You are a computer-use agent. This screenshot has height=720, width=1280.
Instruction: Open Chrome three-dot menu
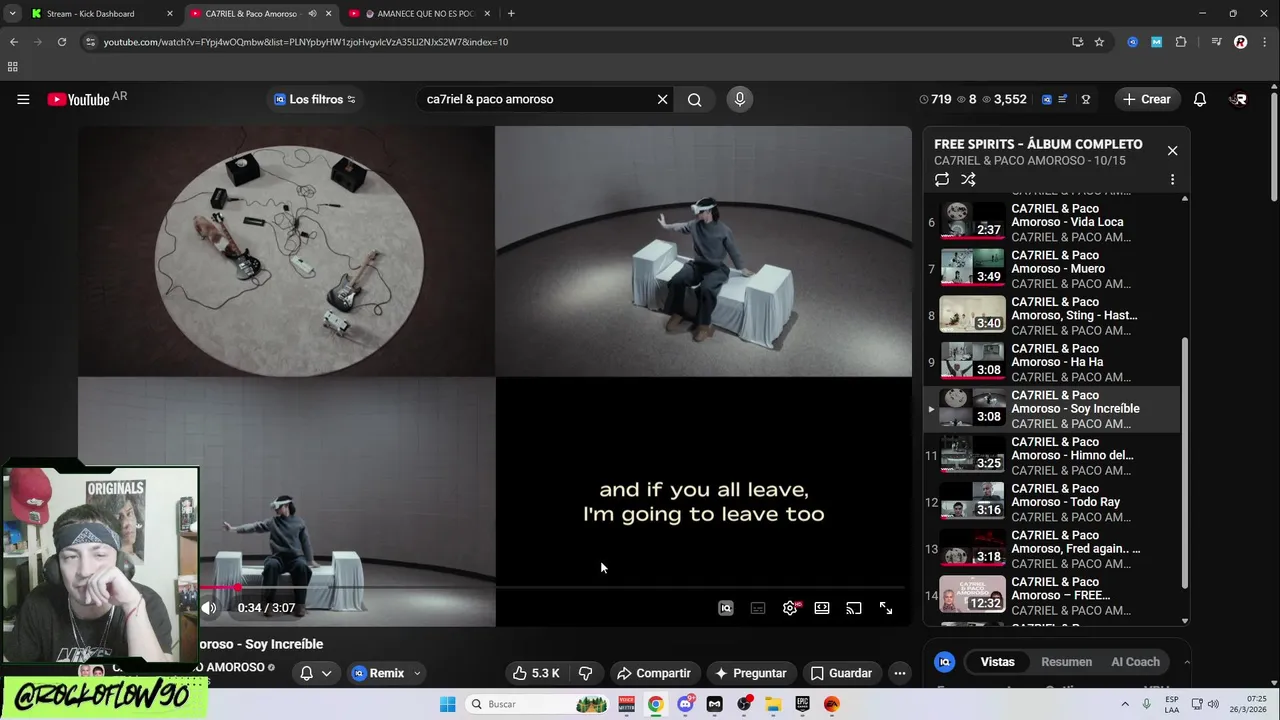click(x=1263, y=42)
